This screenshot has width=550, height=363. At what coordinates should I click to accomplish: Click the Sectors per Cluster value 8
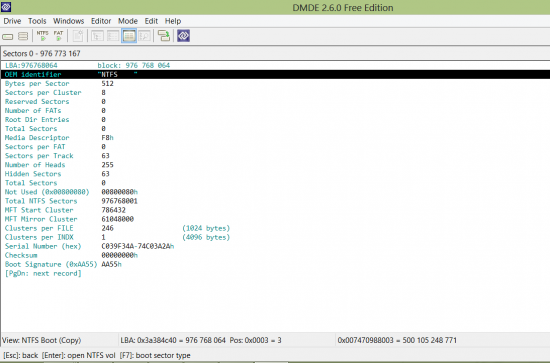(103, 93)
